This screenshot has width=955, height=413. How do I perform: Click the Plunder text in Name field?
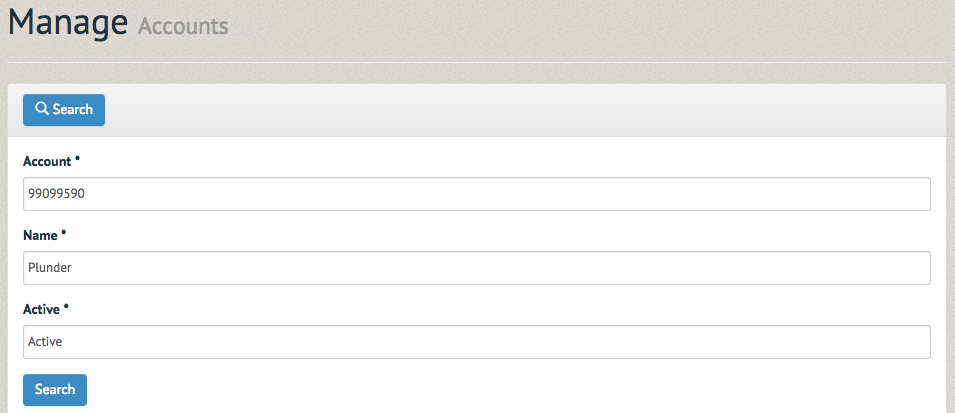pos(49,268)
